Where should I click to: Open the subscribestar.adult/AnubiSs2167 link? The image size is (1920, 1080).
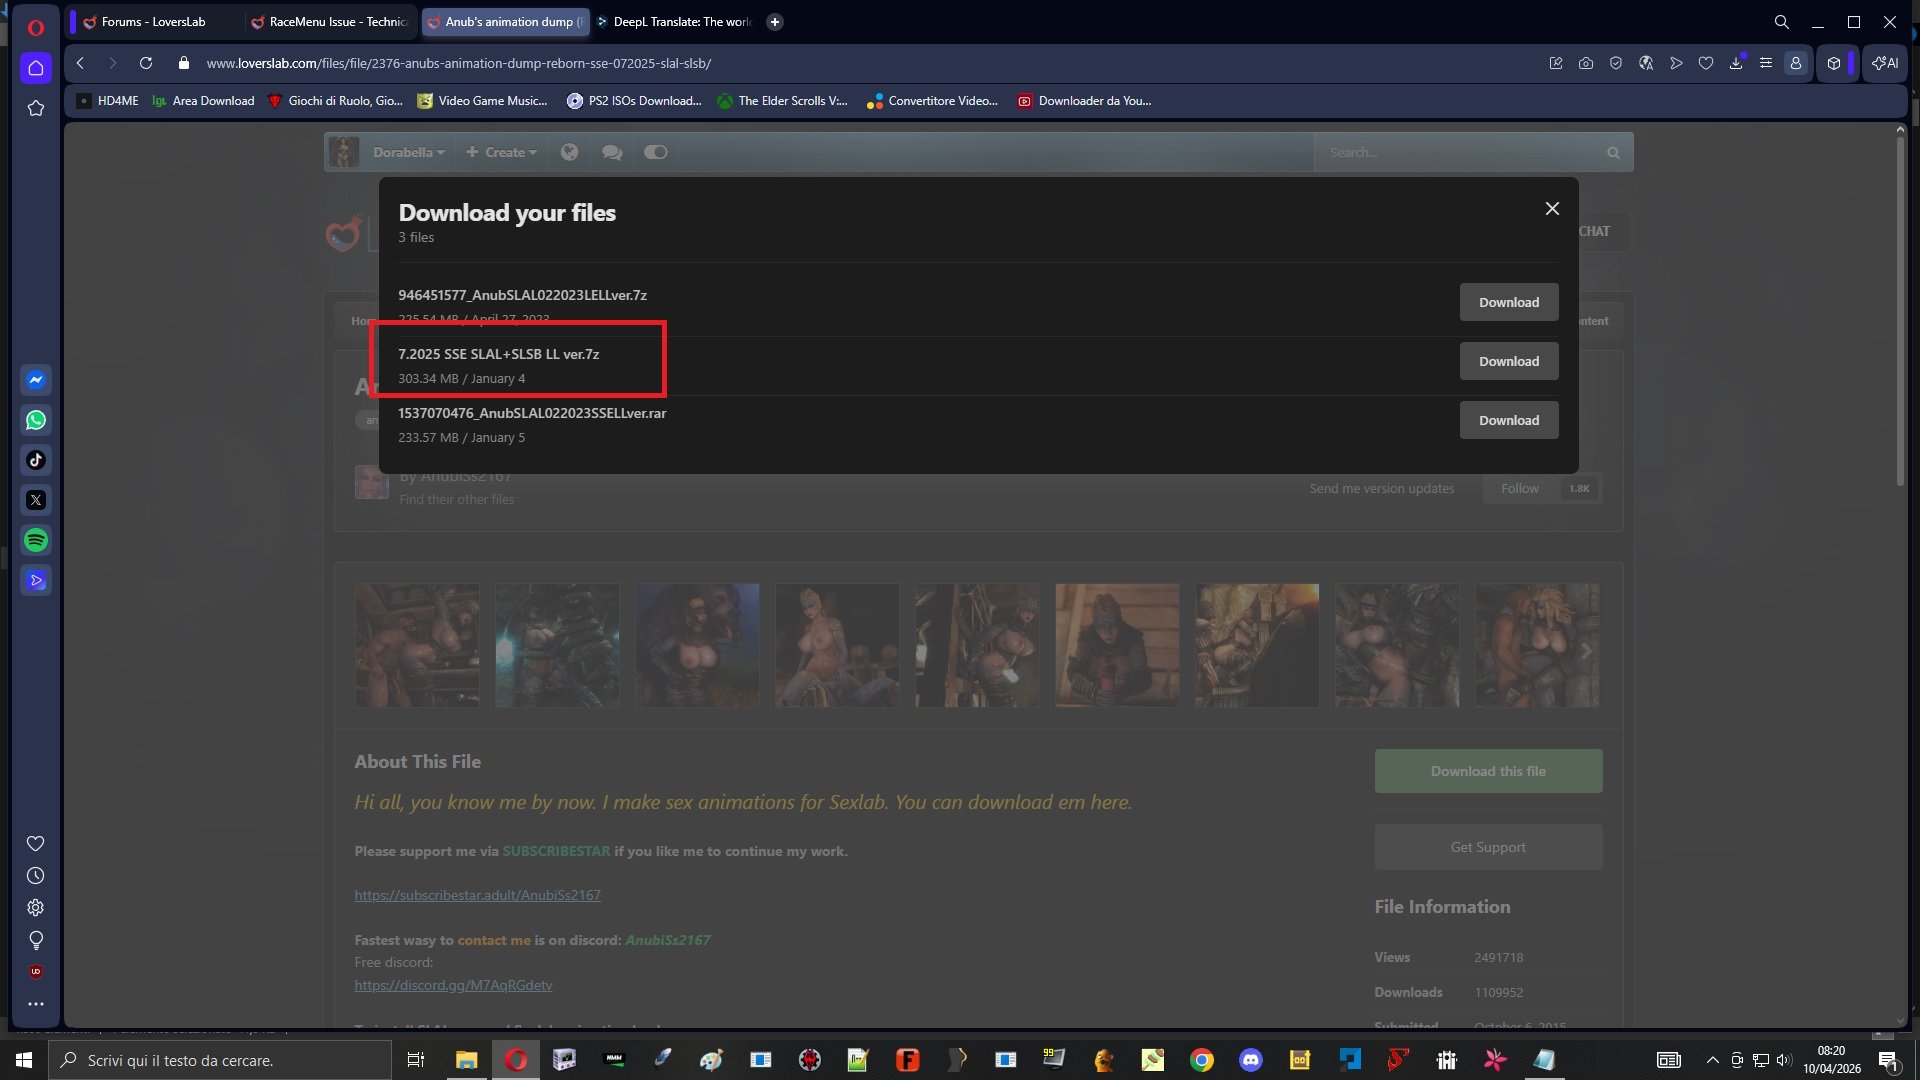[477, 895]
